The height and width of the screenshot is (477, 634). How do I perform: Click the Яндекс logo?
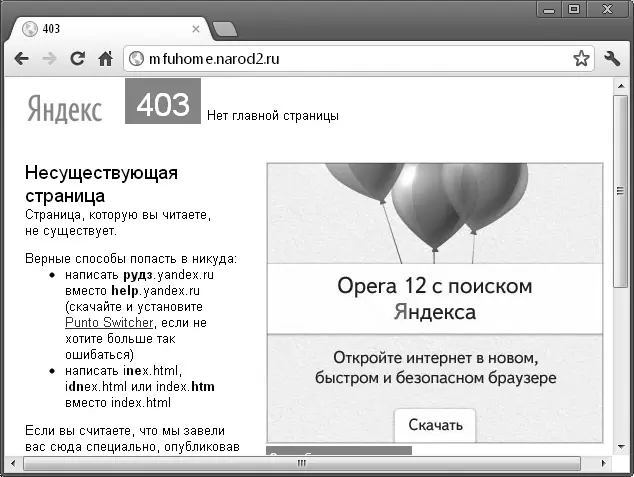[x=64, y=108]
